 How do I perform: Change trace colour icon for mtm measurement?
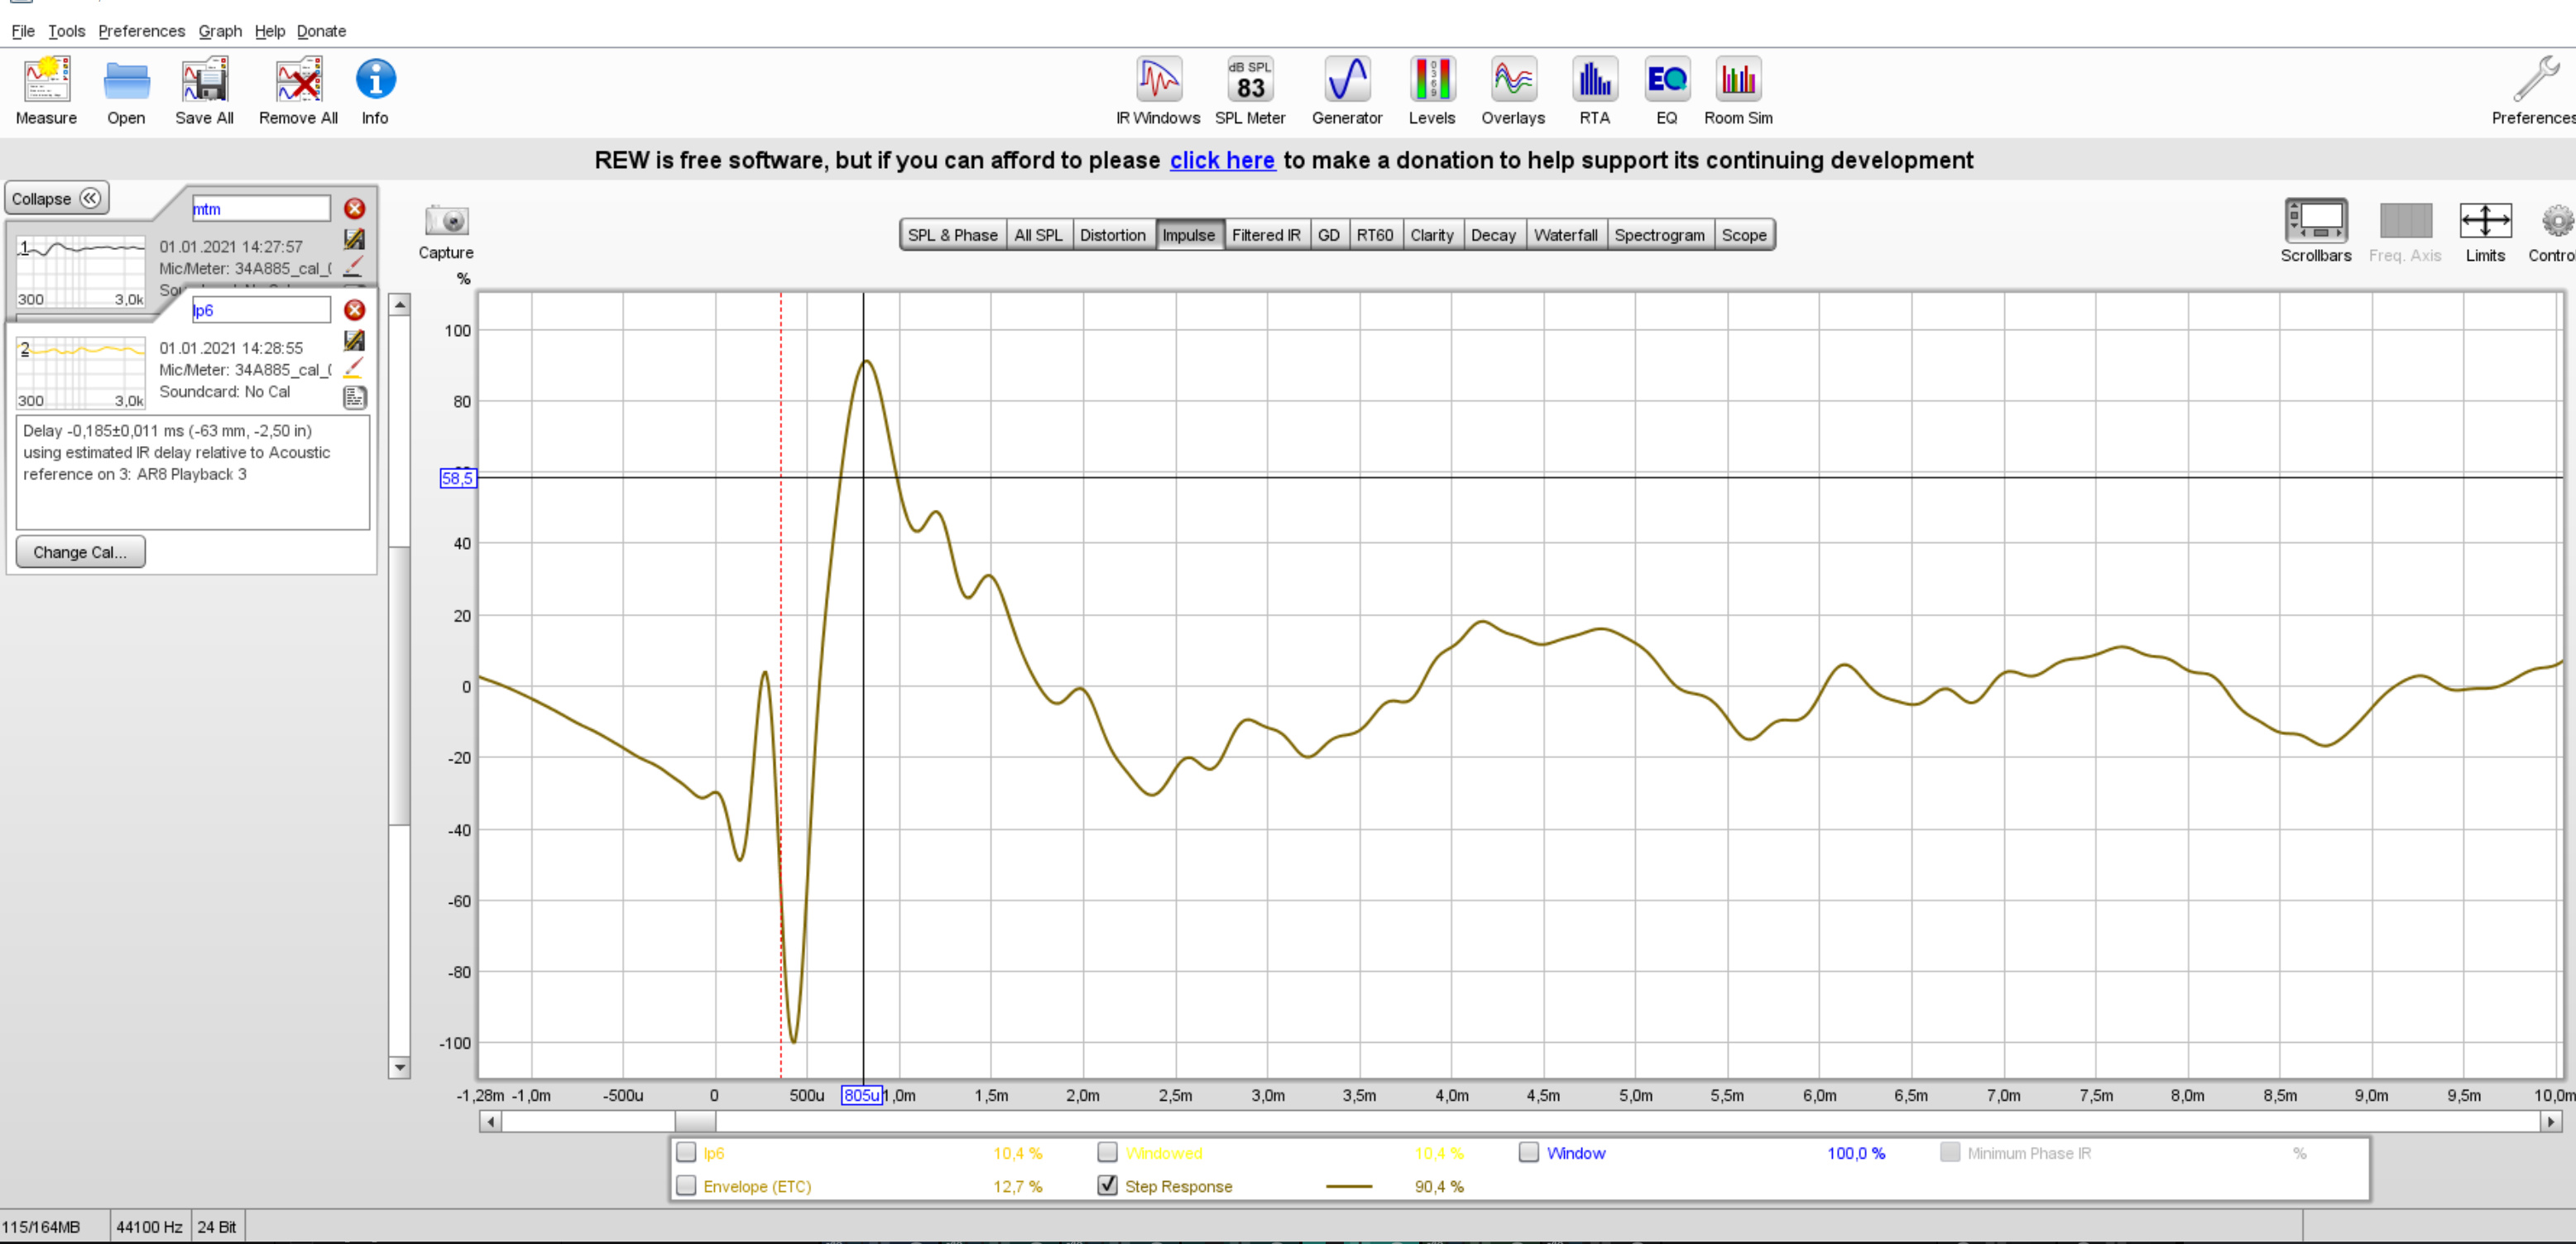pos(353,267)
